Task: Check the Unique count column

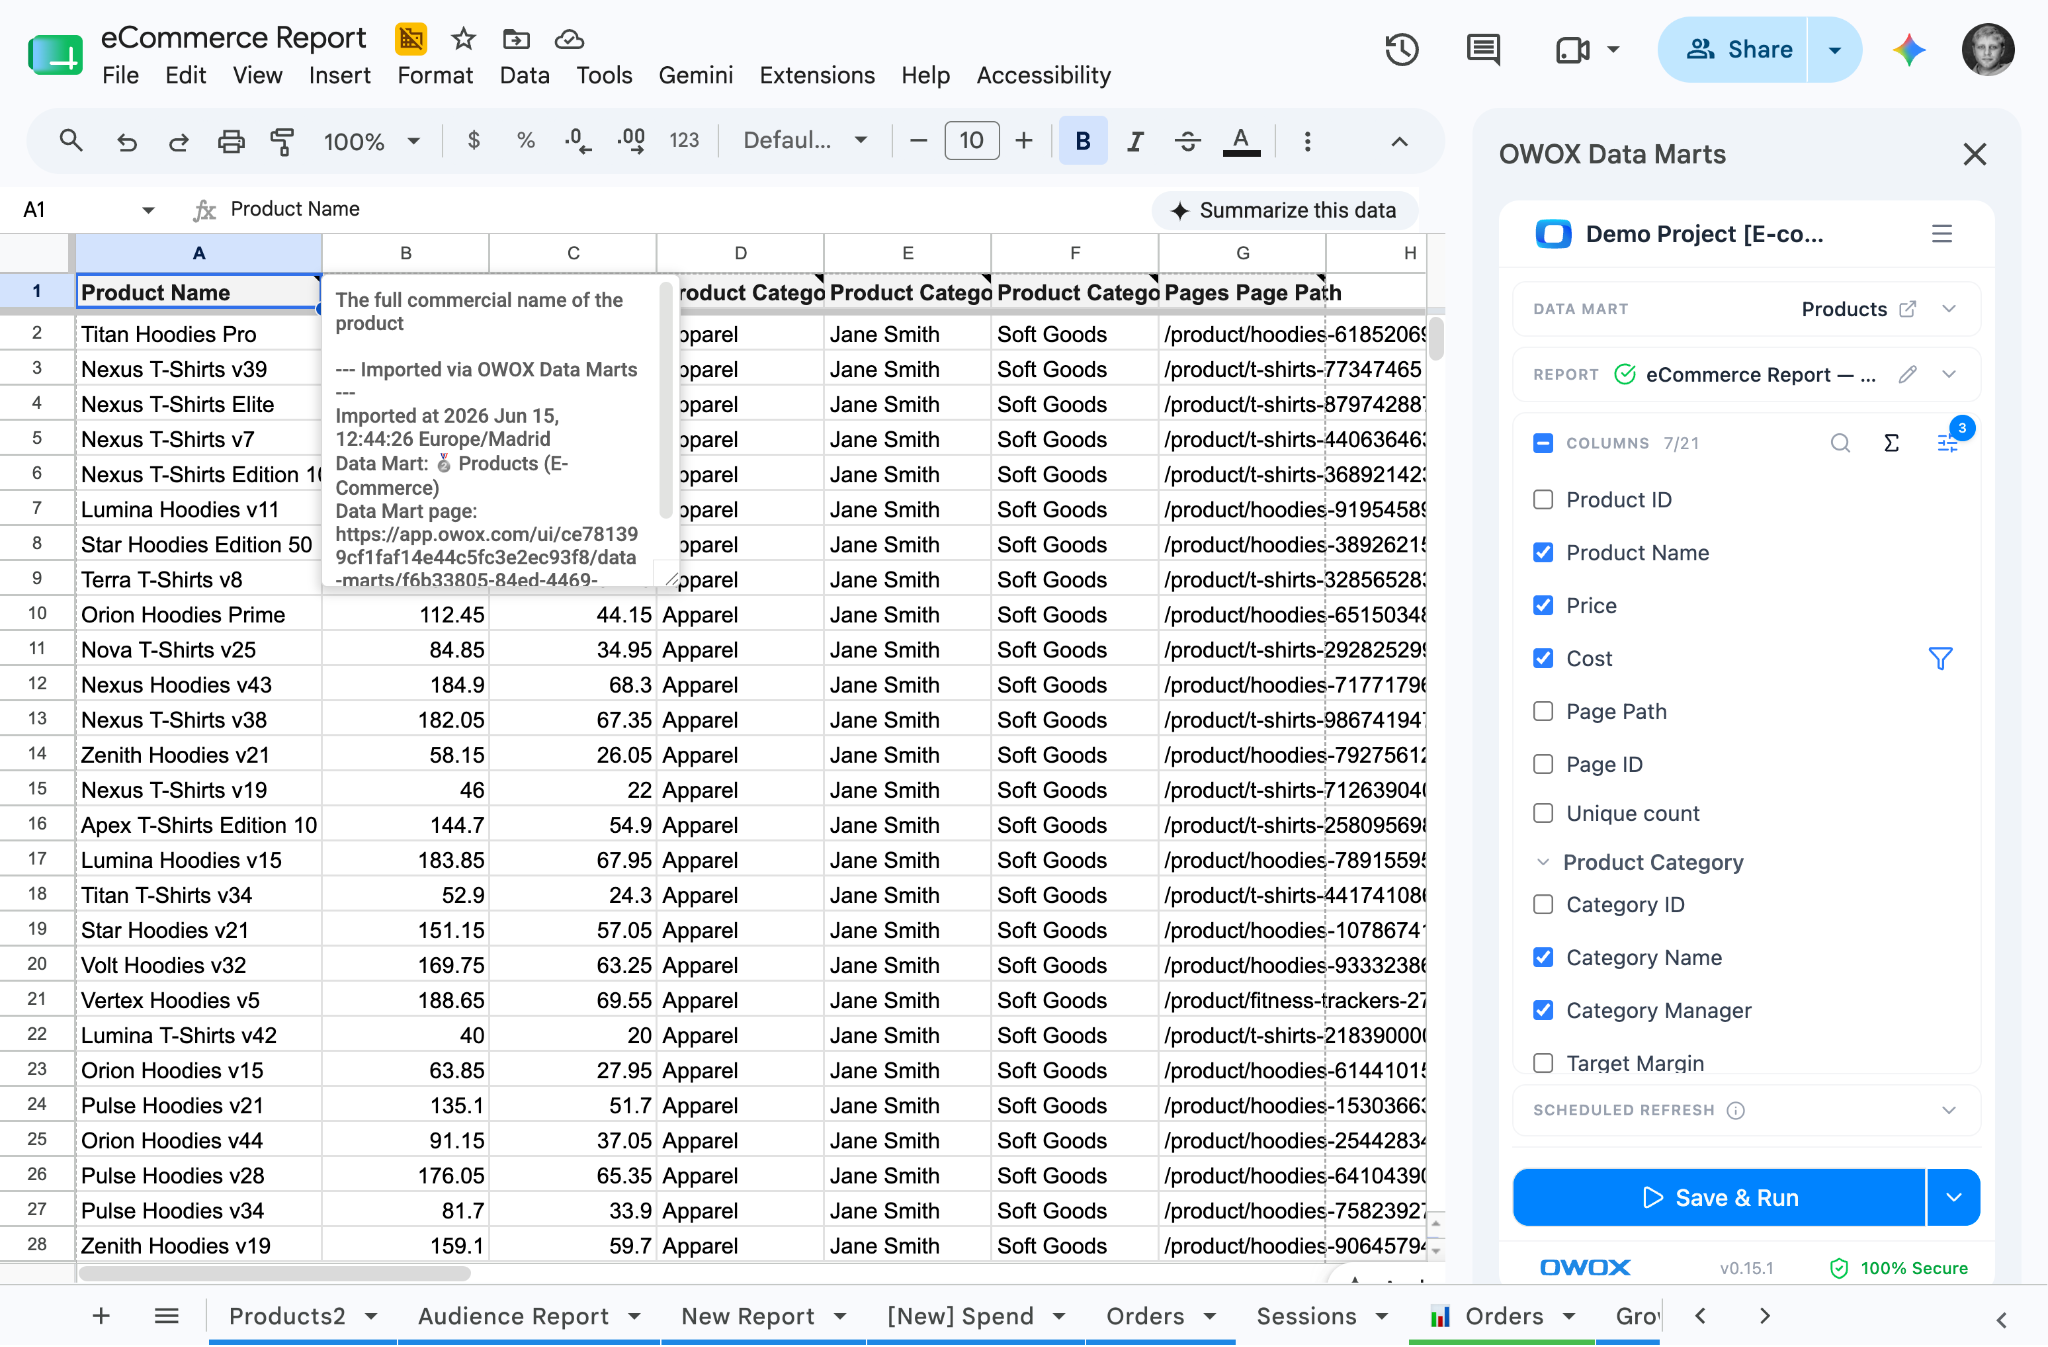Action: tap(1543, 814)
